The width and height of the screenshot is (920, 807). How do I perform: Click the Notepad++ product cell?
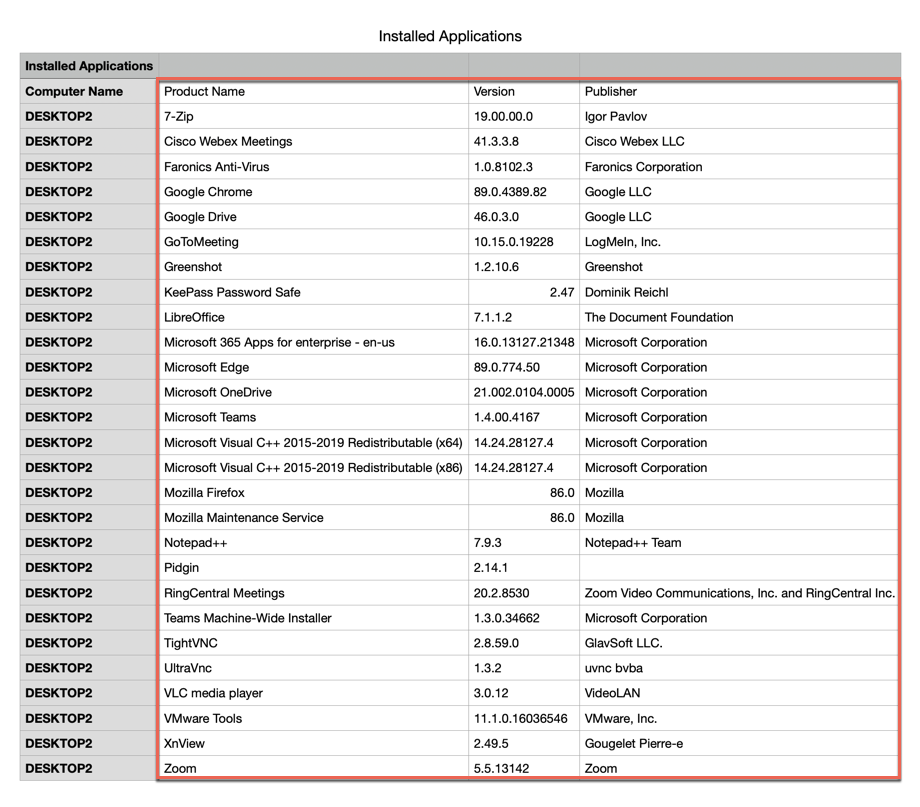tap(313, 543)
